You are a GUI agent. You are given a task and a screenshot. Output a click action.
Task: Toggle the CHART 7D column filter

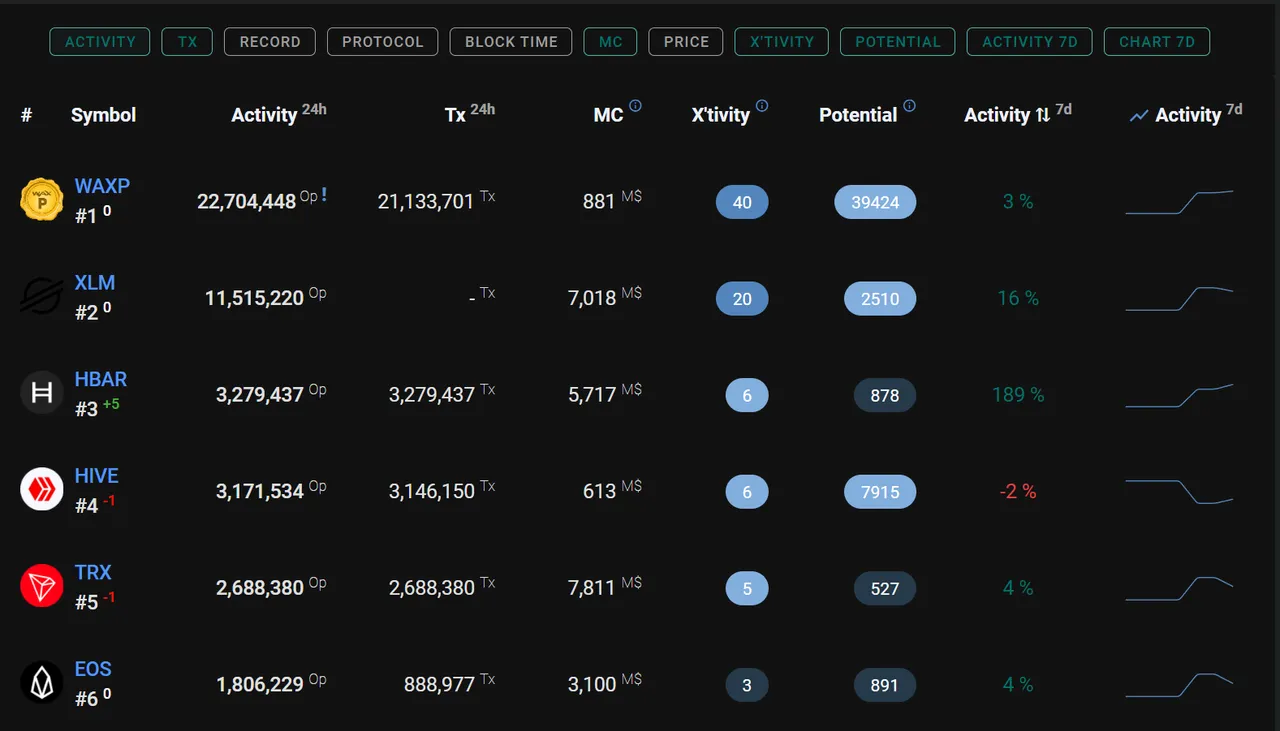point(1157,42)
